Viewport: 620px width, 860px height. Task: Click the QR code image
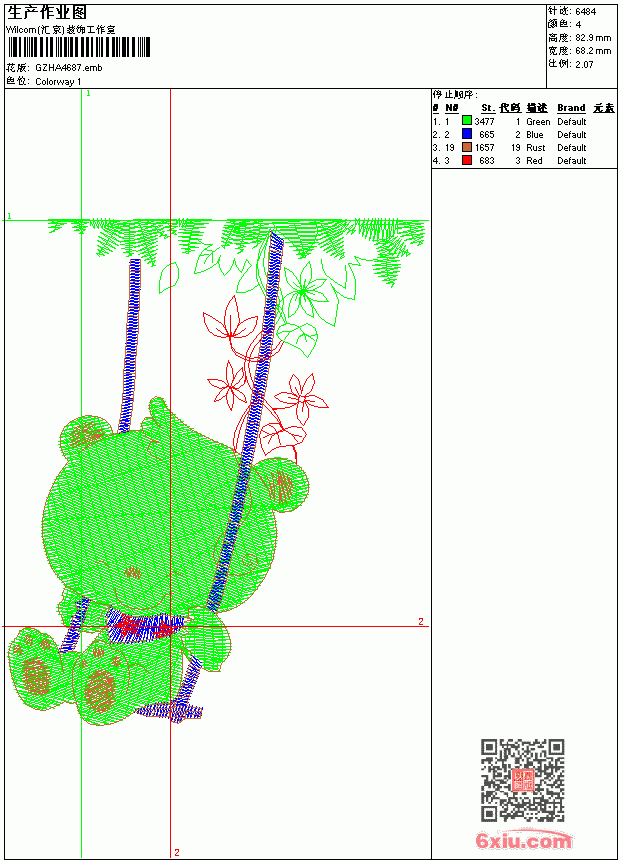coord(523,780)
